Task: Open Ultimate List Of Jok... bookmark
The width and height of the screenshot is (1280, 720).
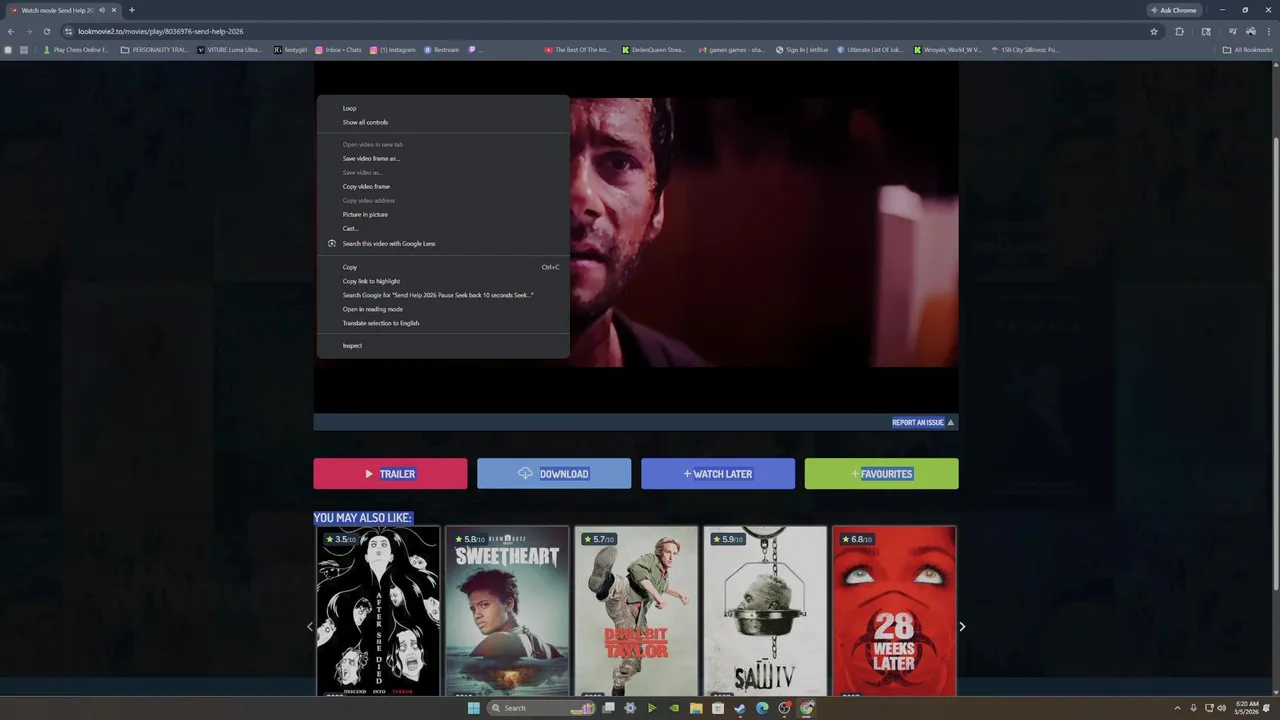Action: [x=870, y=49]
